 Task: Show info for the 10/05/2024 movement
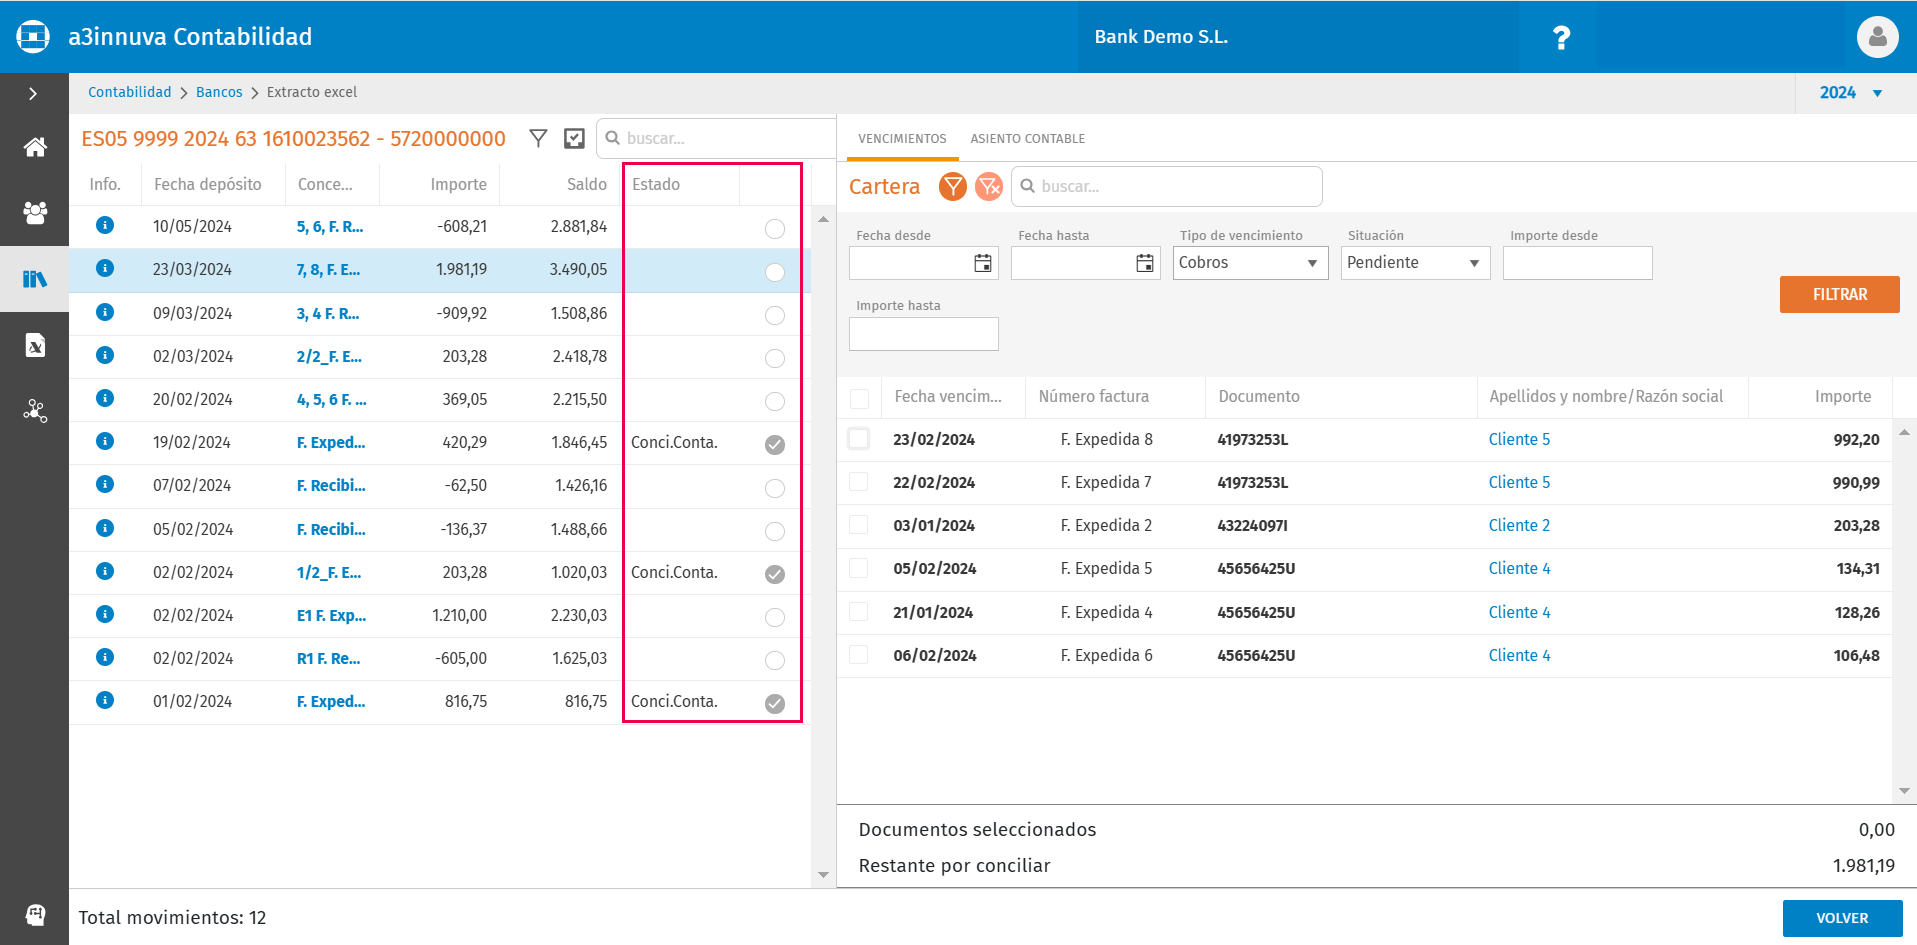click(x=104, y=225)
